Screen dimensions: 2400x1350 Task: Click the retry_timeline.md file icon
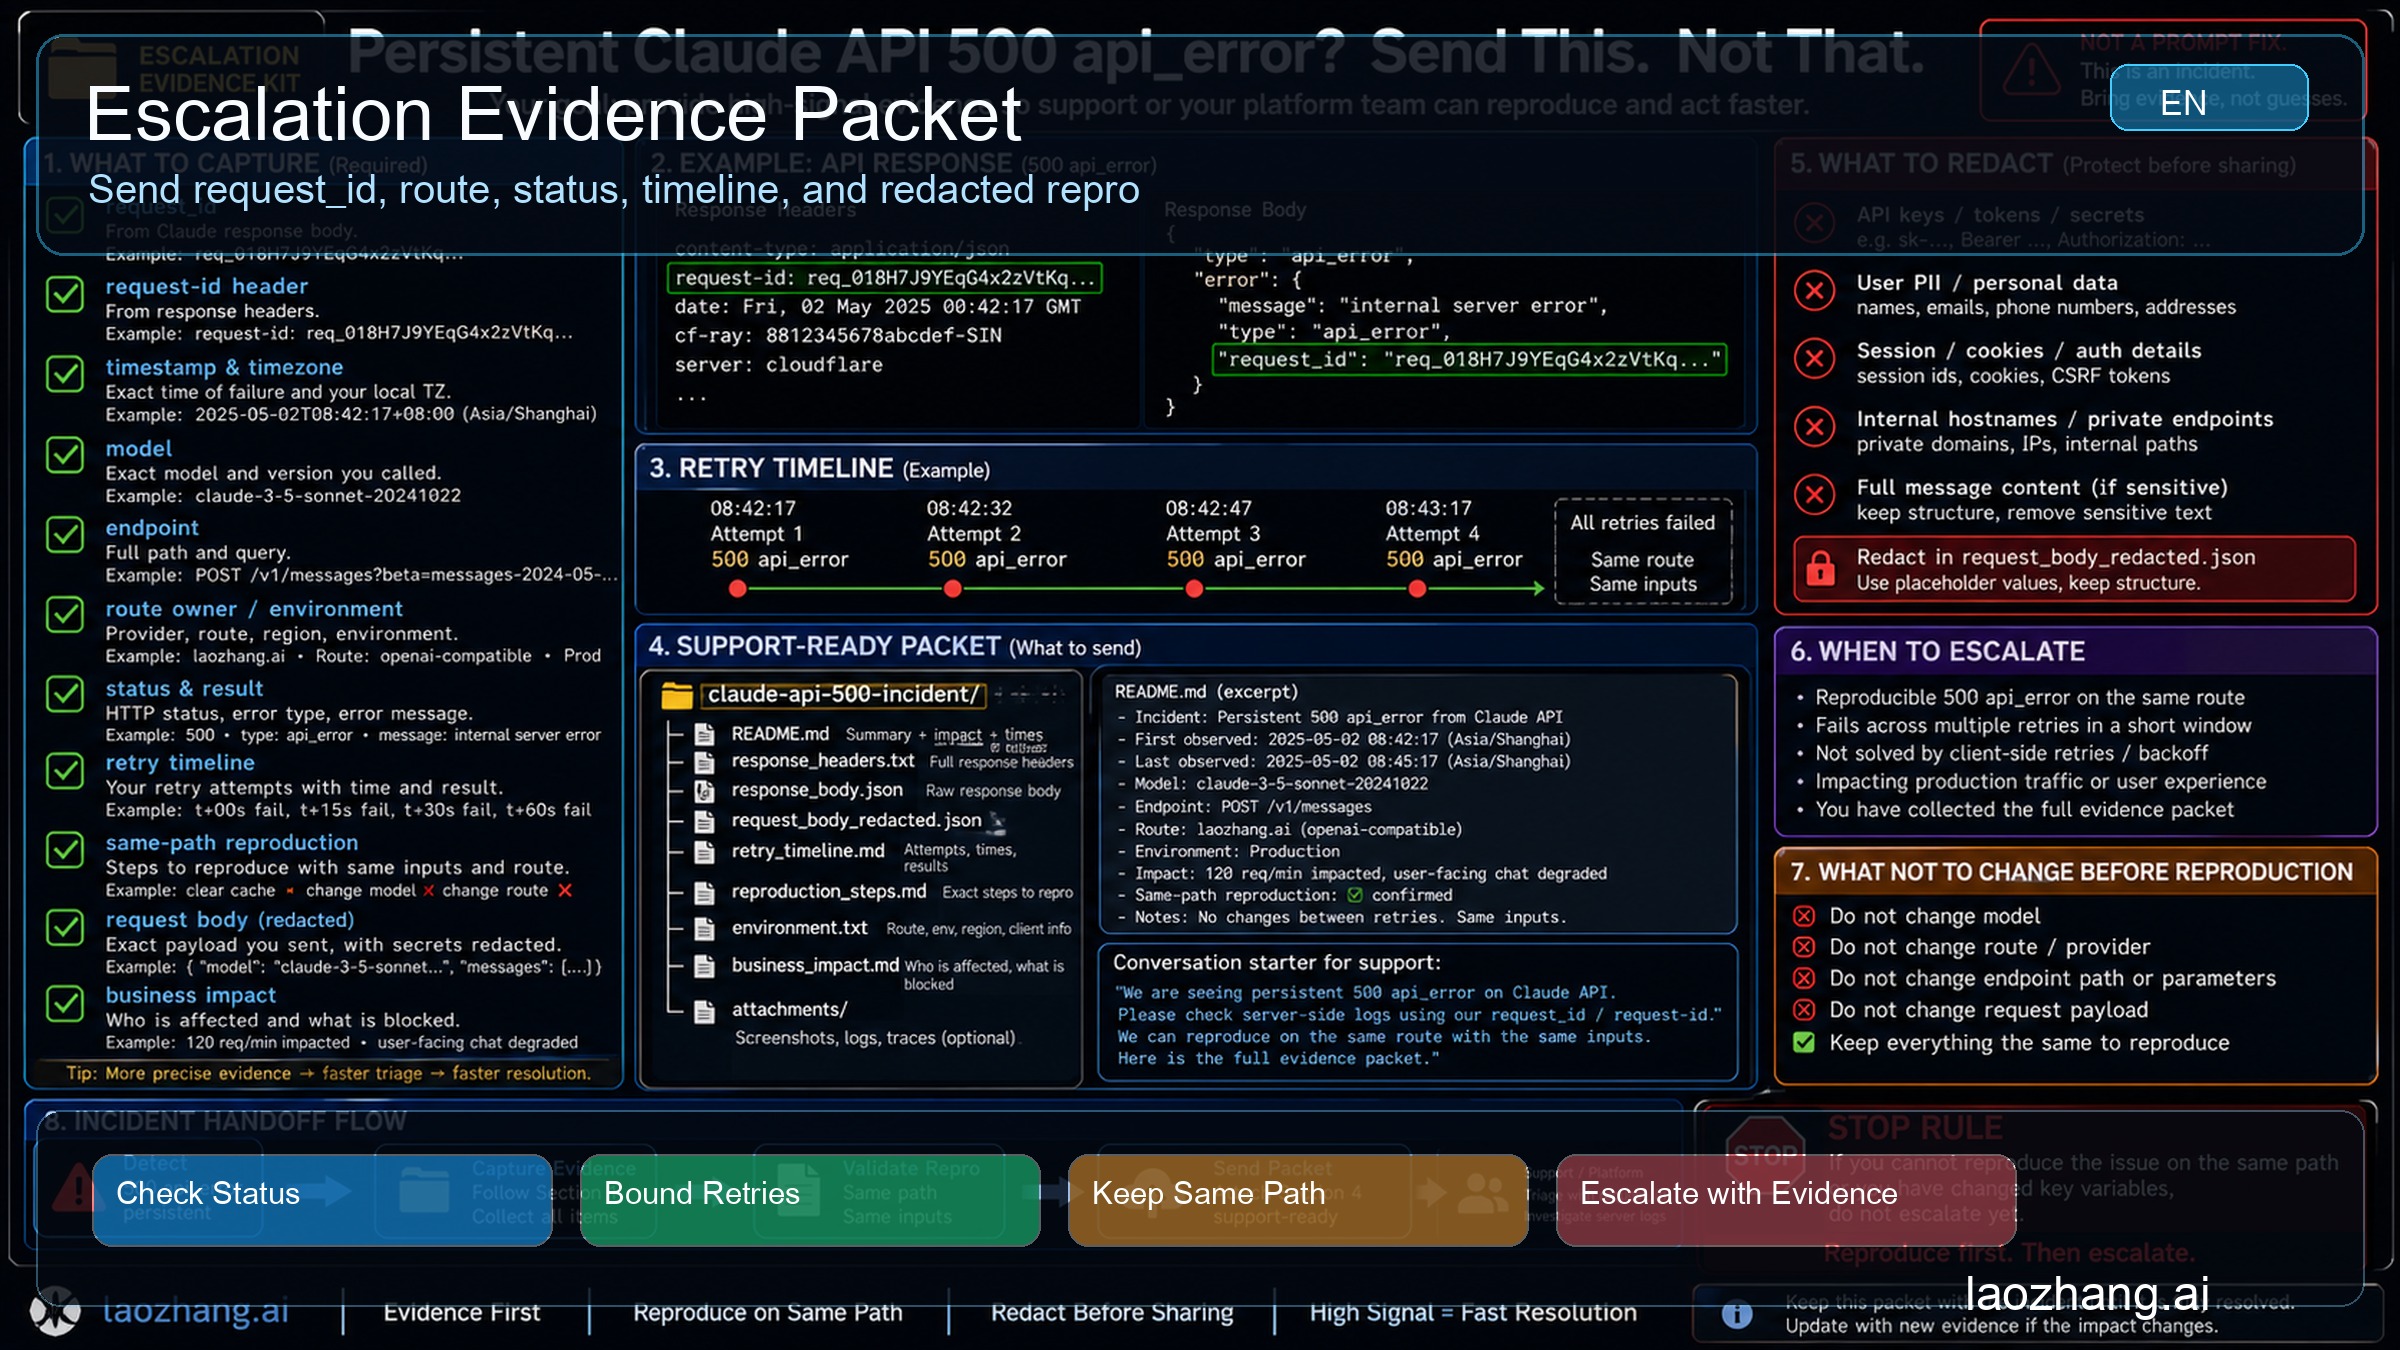tap(705, 852)
